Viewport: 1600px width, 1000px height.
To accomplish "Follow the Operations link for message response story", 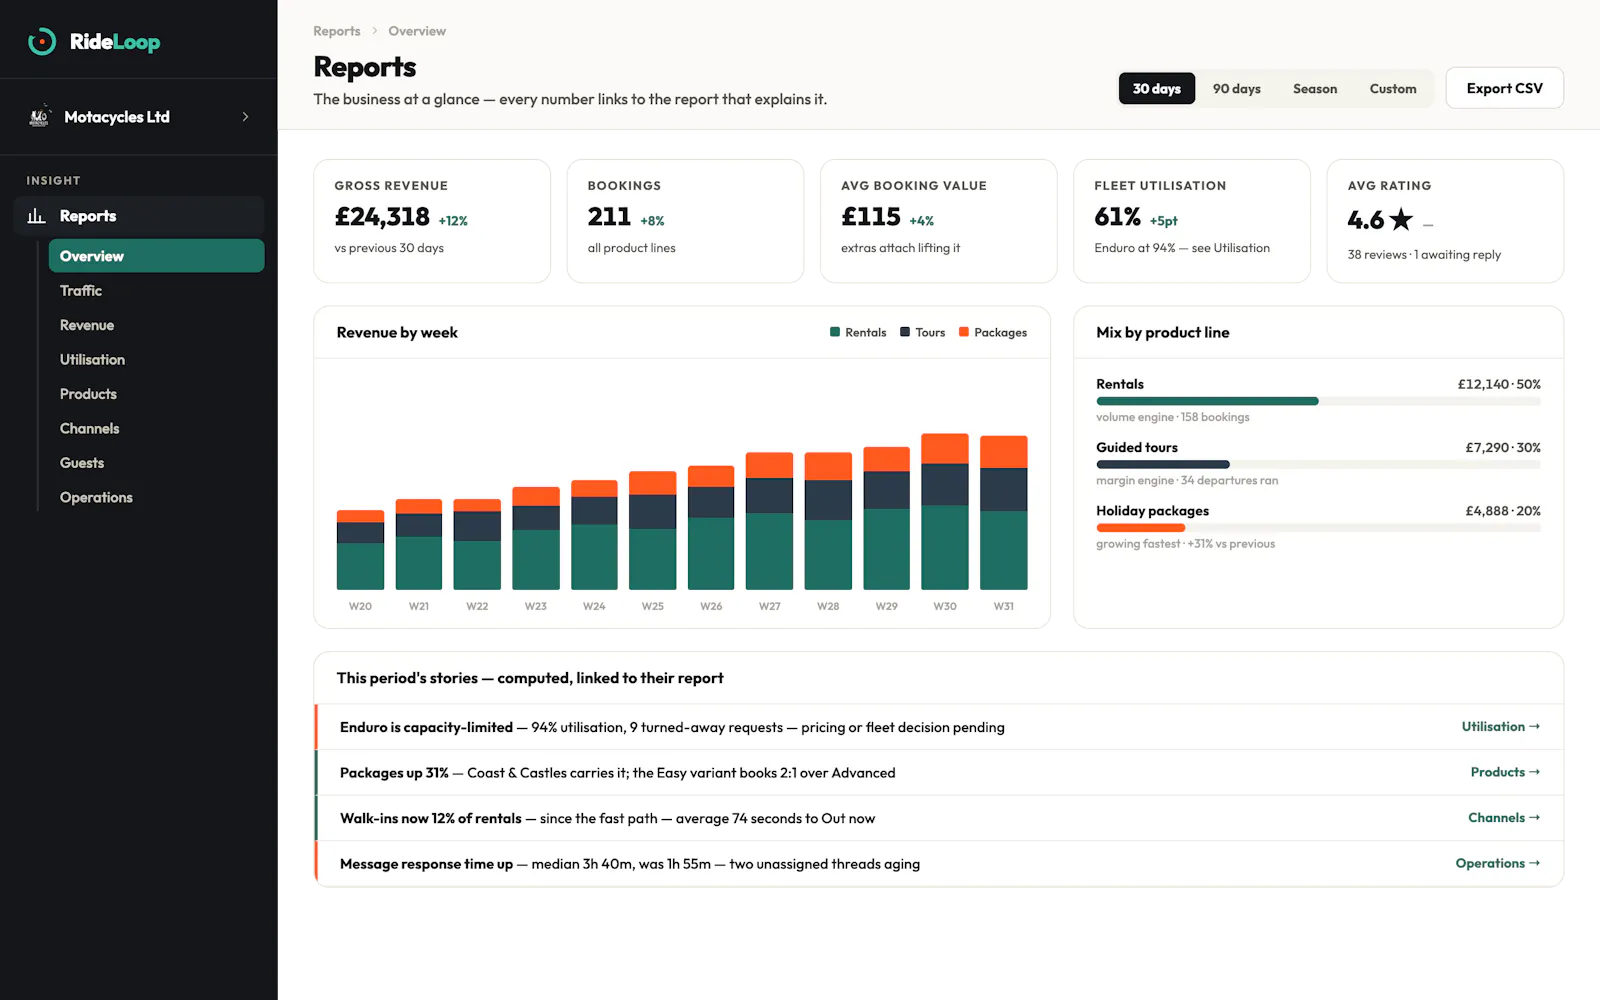I will [x=1498, y=863].
